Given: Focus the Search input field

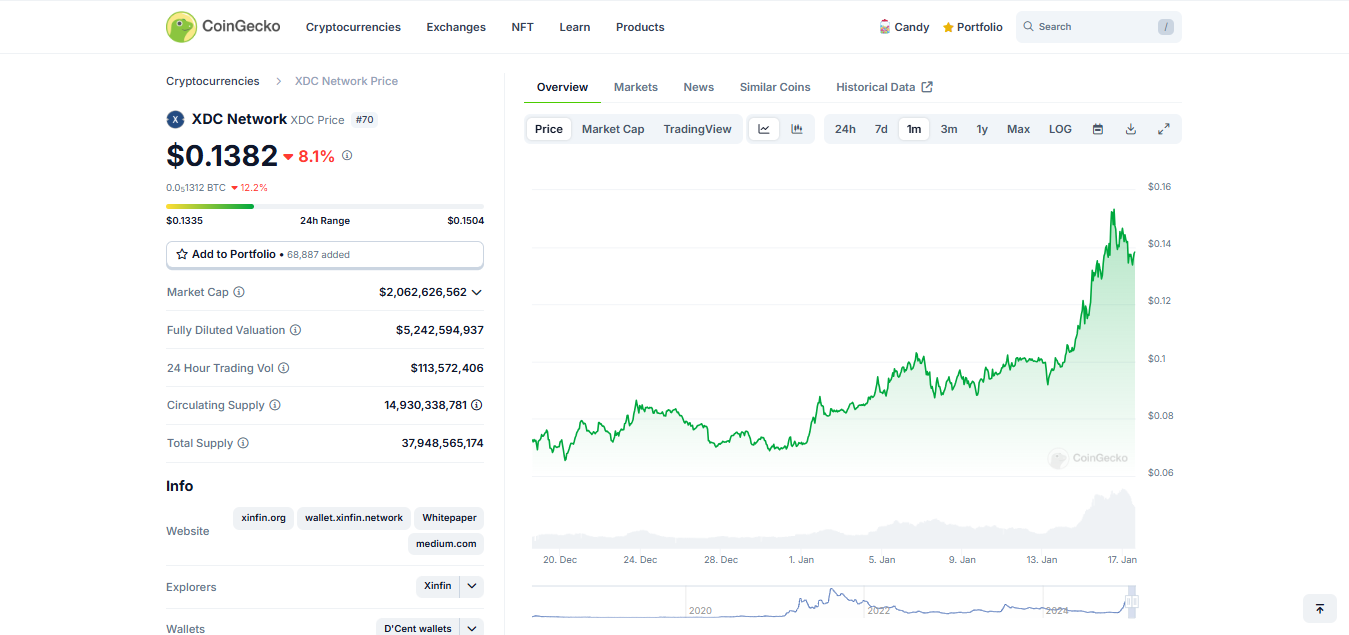Looking at the screenshot, I should point(1098,27).
